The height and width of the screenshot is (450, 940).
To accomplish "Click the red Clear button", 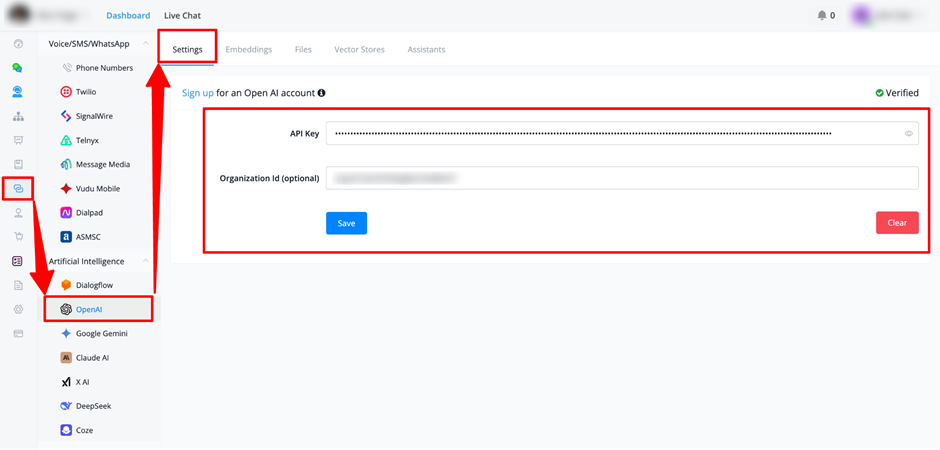I will 897,223.
